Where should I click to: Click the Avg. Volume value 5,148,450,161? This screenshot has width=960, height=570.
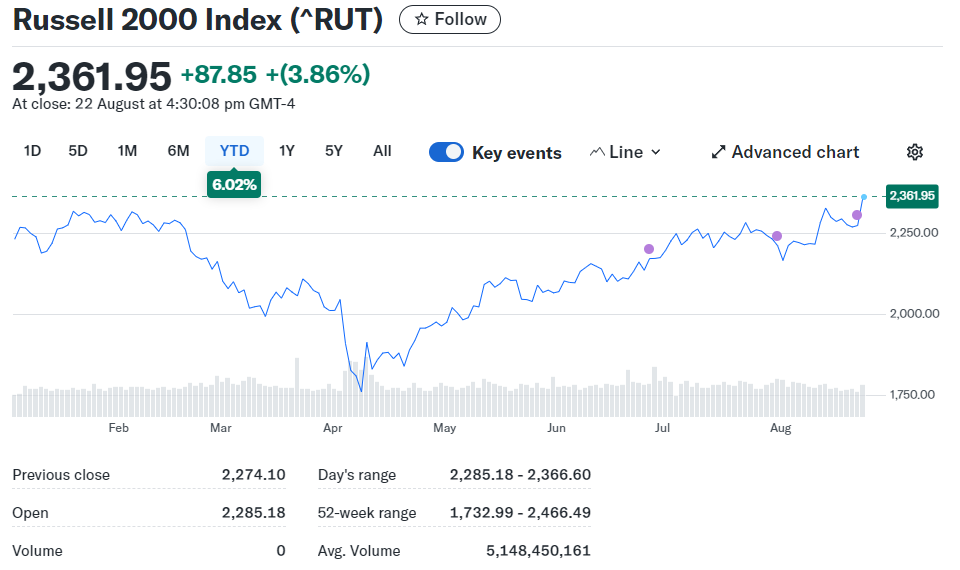(x=539, y=550)
